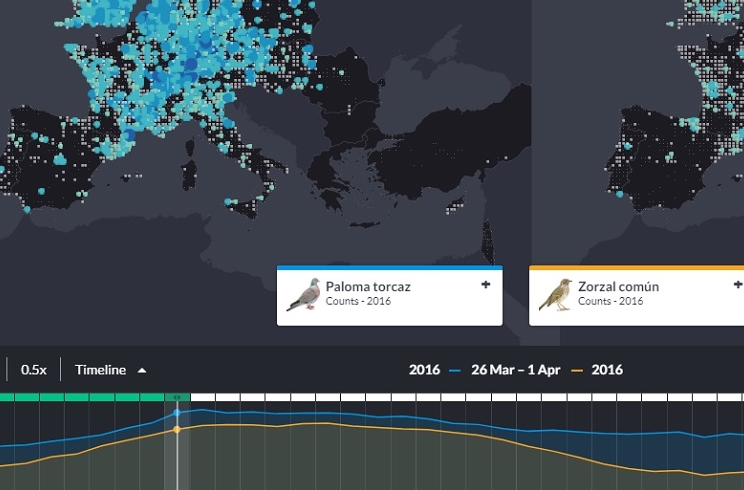Click the plus icon on Paloma torcaz card
Screen dimensions: 744x490
[486, 285]
